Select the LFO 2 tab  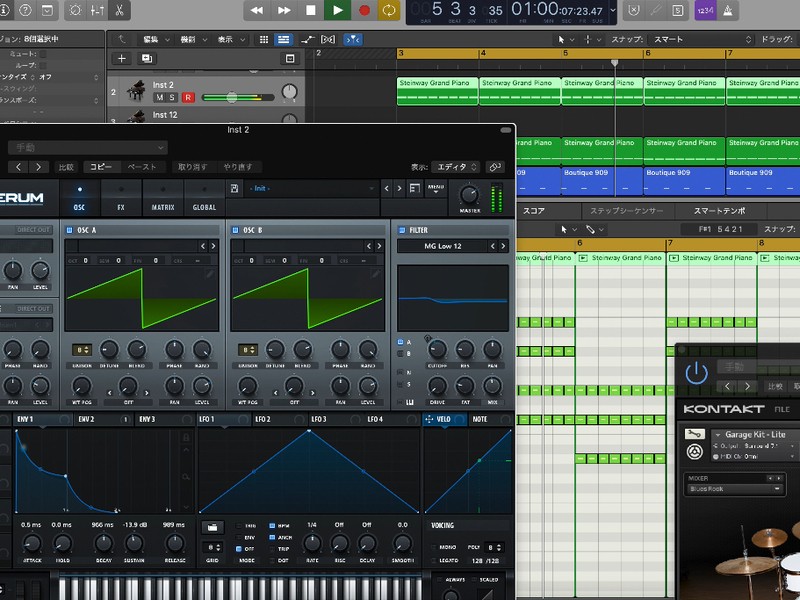point(263,419)
